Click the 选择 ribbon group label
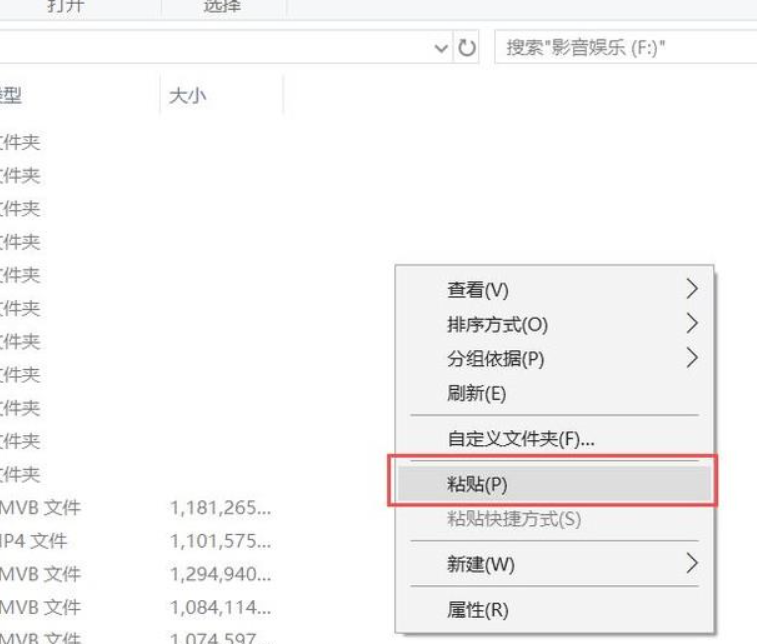 [222, 7]
